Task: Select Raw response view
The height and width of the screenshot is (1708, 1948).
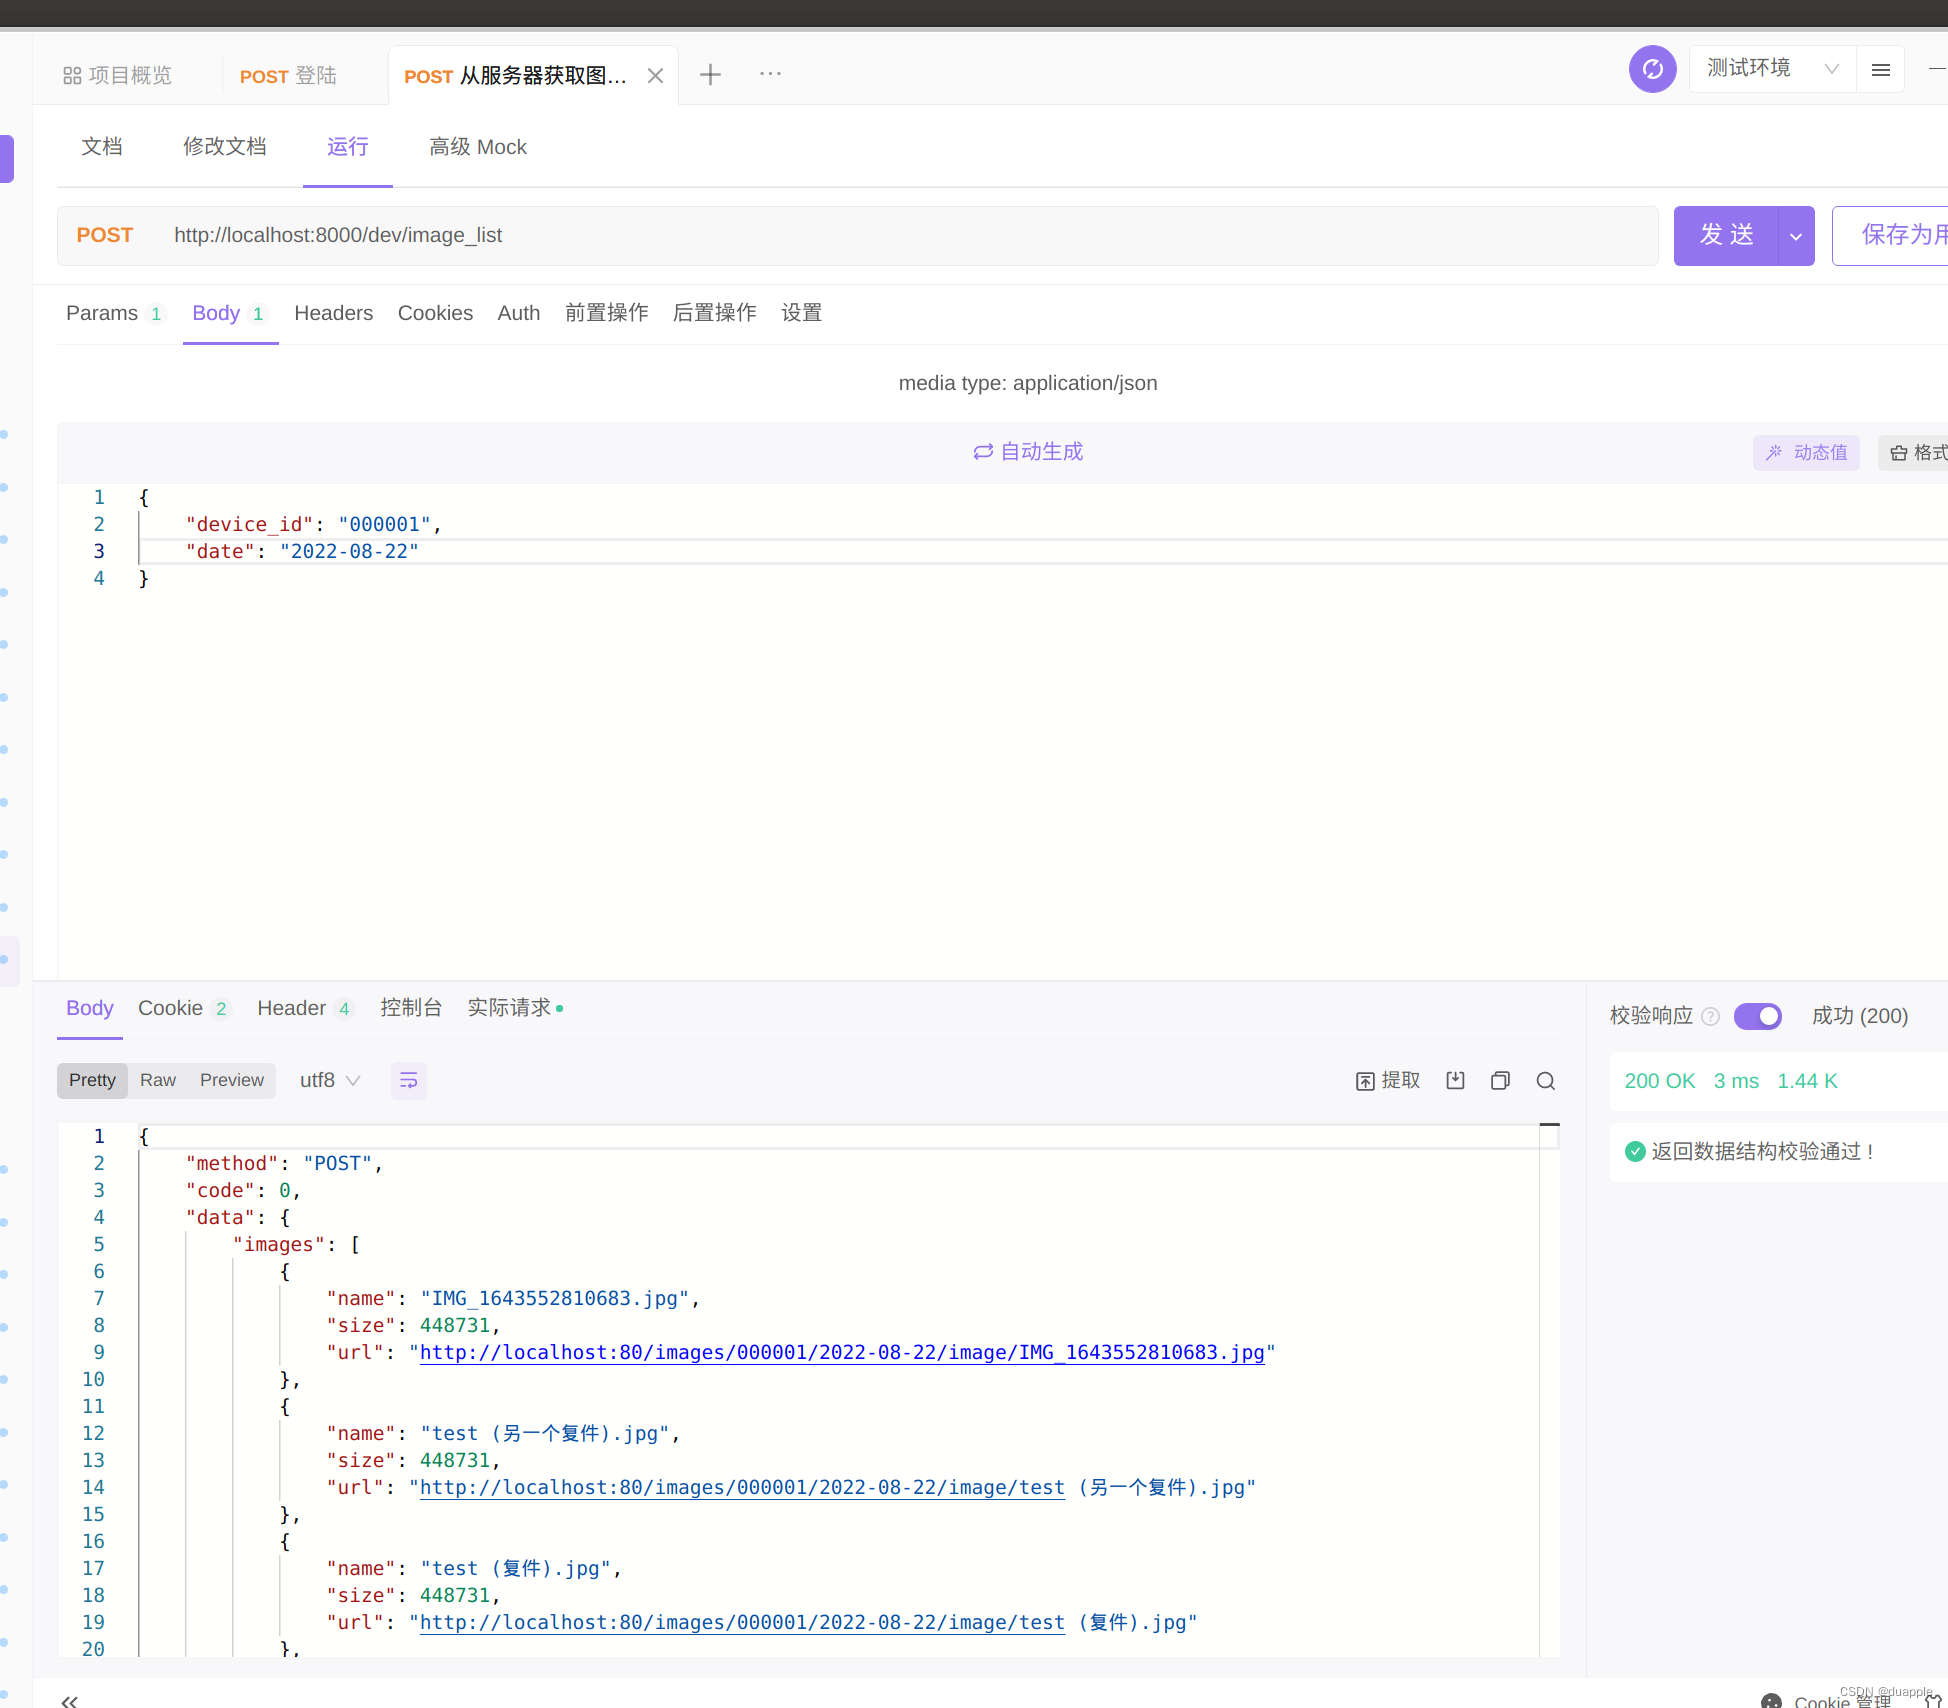Action: click(x=158, y=1081)
